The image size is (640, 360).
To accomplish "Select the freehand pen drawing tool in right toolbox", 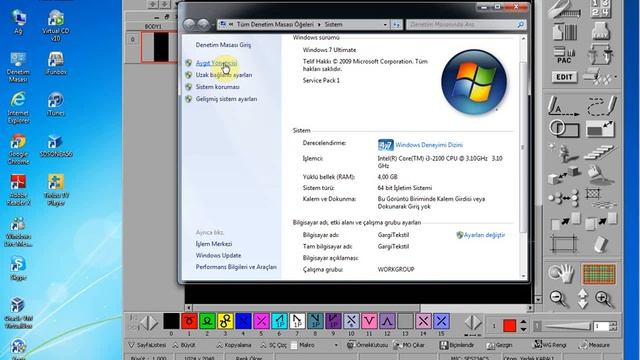I will 601,106.
